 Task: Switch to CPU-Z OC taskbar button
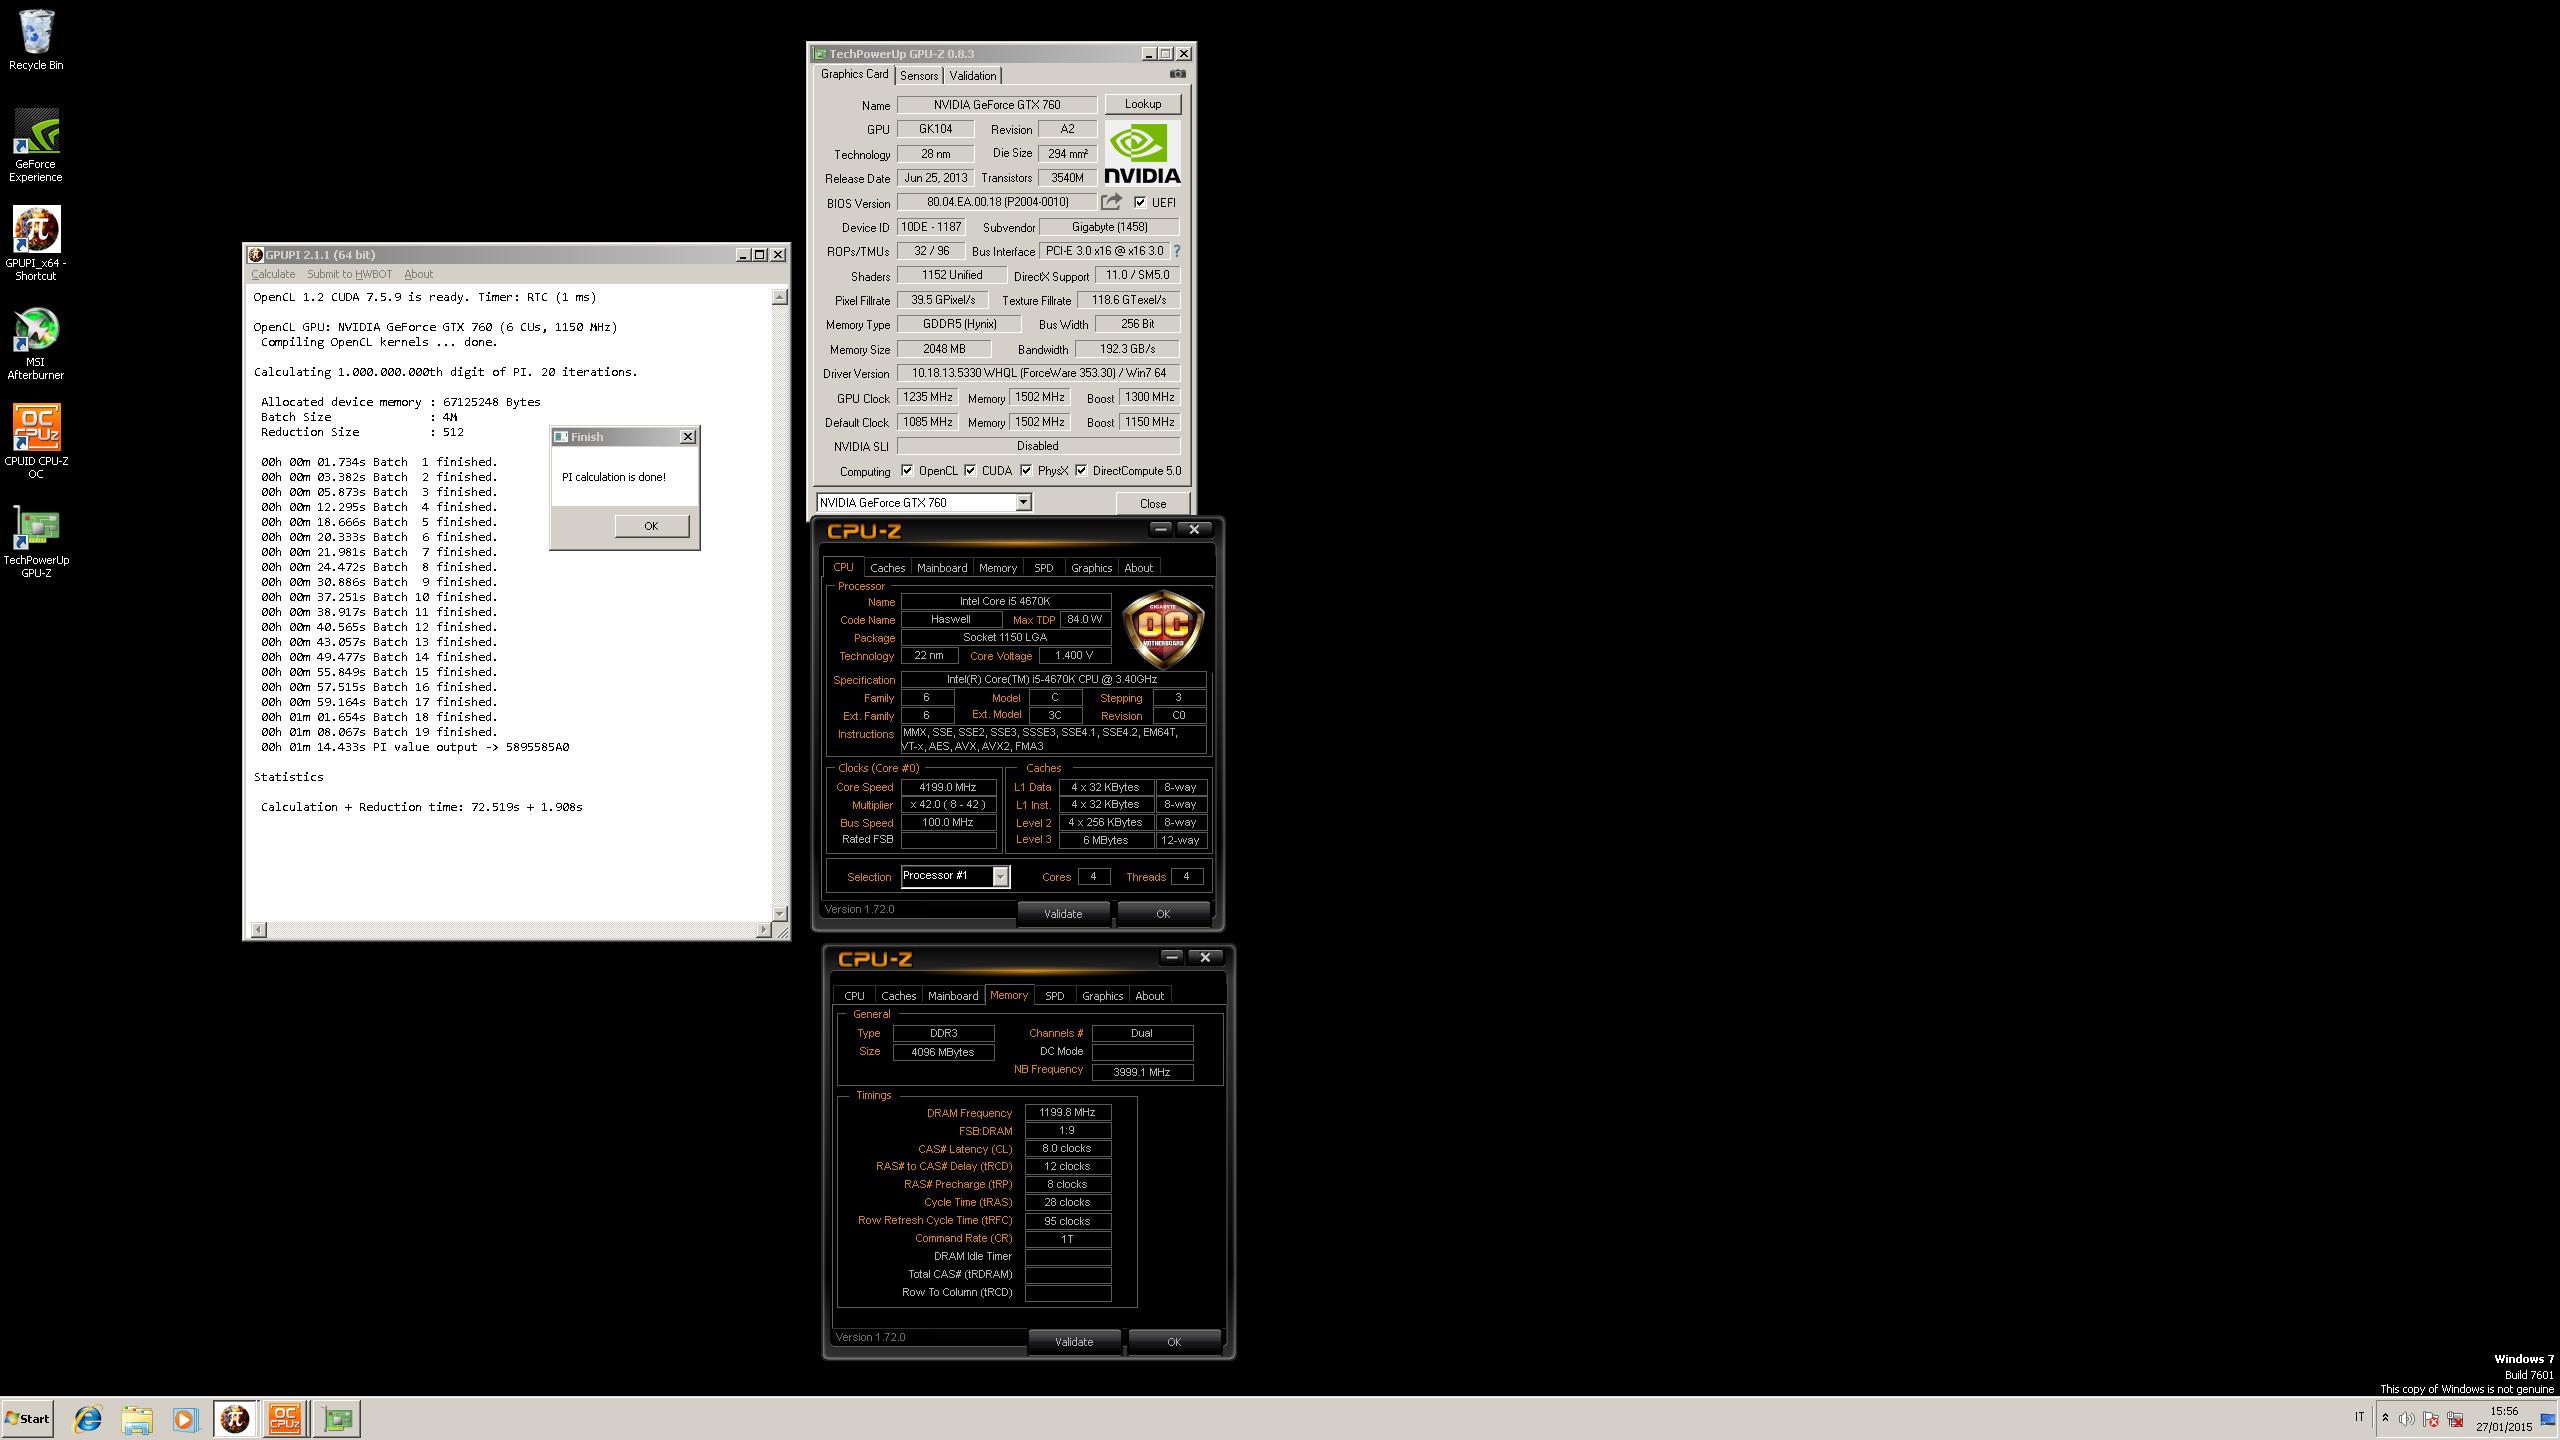[285, 1418]
